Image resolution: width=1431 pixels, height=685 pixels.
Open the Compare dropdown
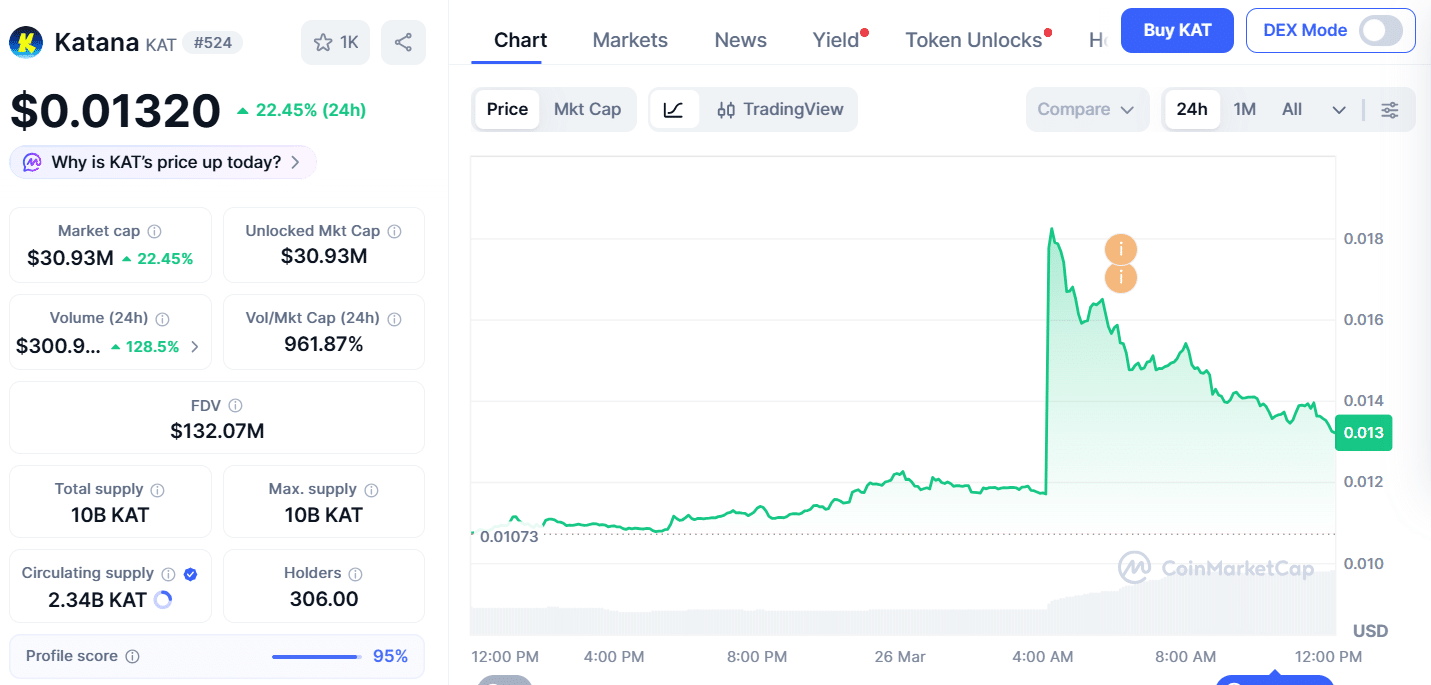pos(1085,110)
